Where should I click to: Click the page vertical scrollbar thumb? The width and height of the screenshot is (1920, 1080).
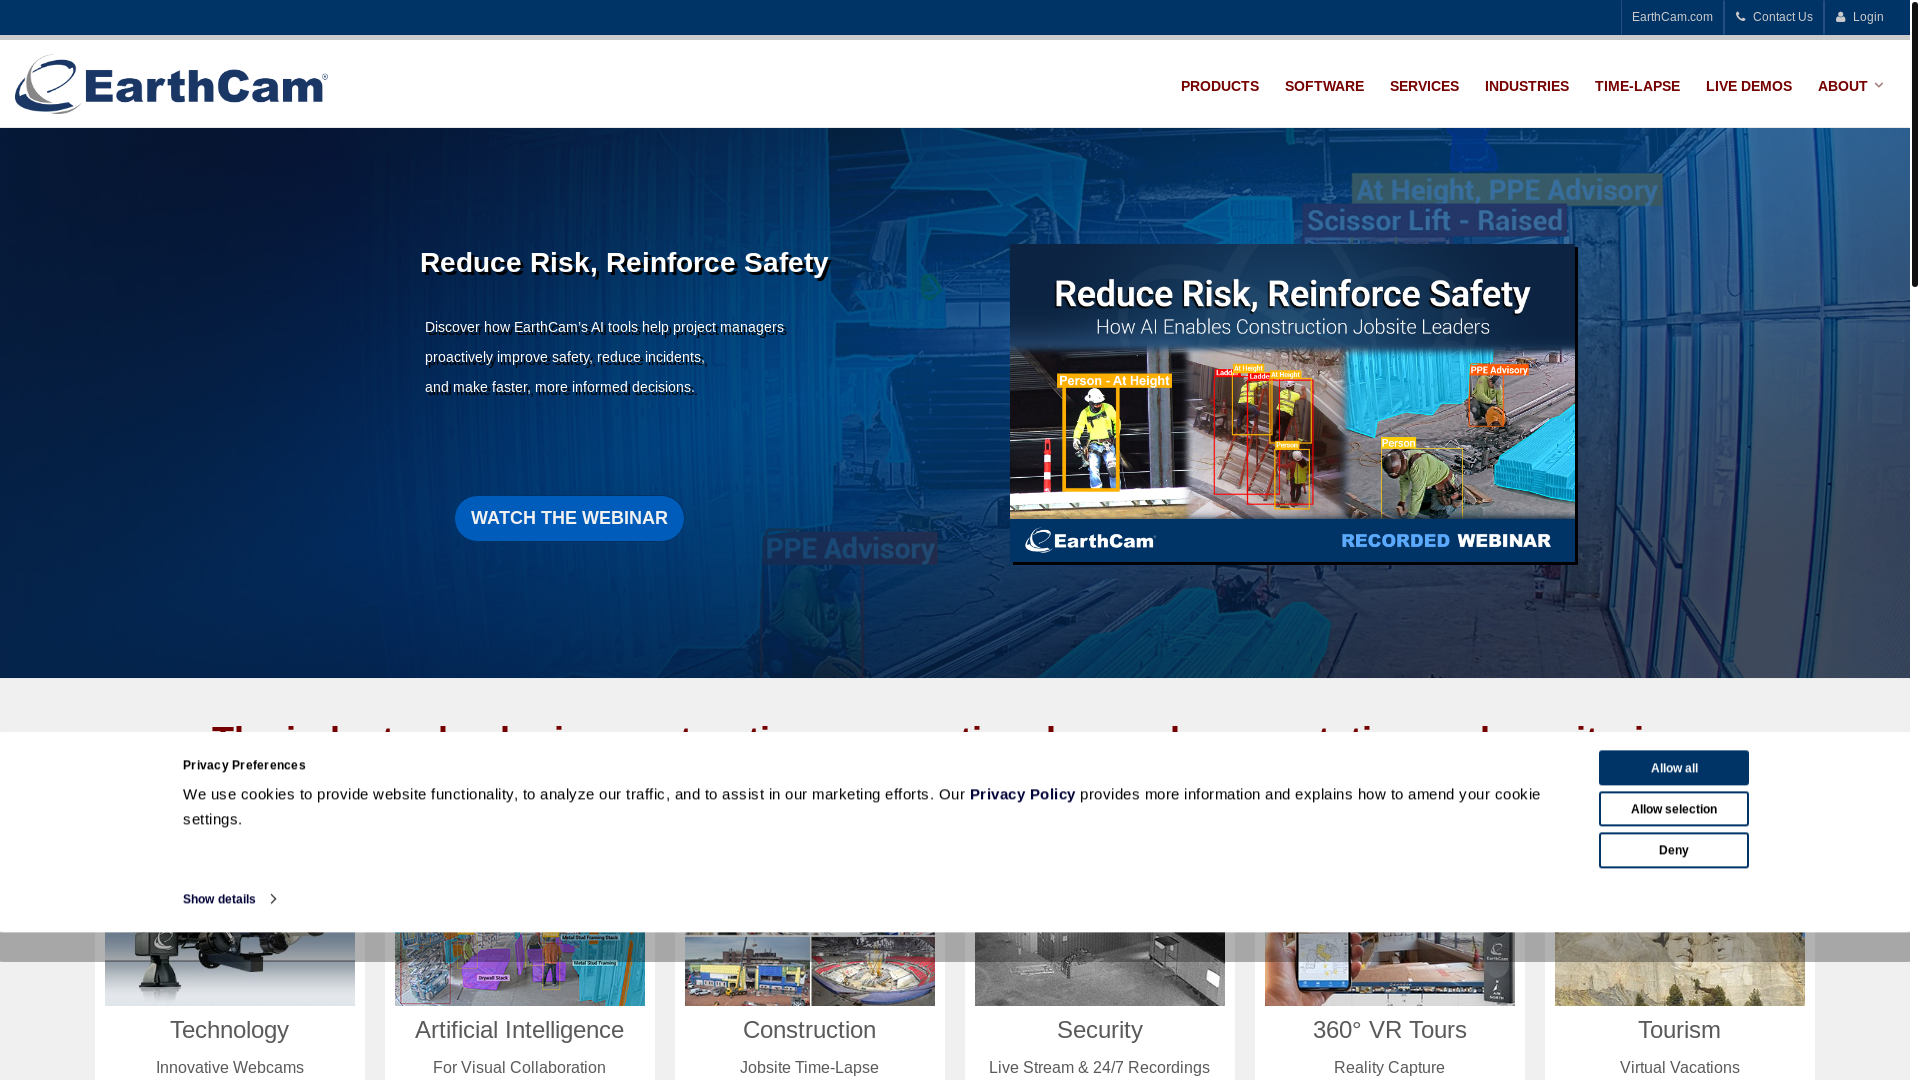(1915, 144)
